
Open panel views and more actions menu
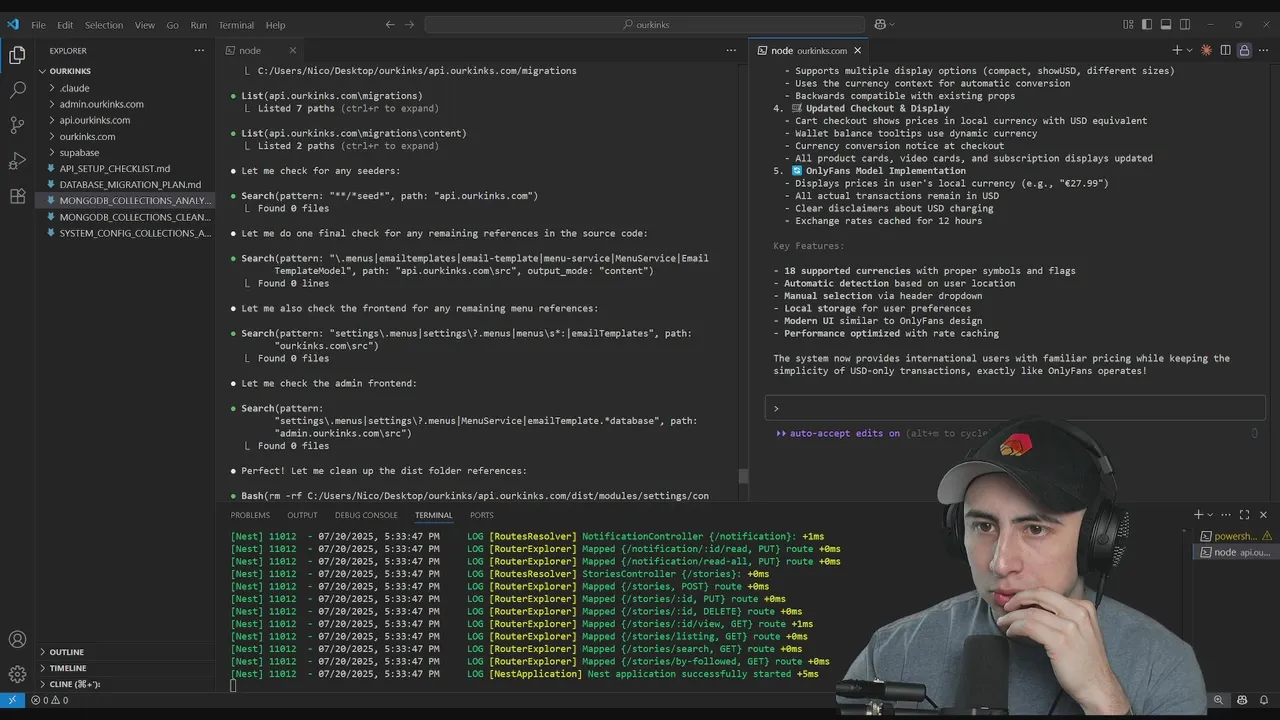pyautogui.click(x=1226, y=515)
